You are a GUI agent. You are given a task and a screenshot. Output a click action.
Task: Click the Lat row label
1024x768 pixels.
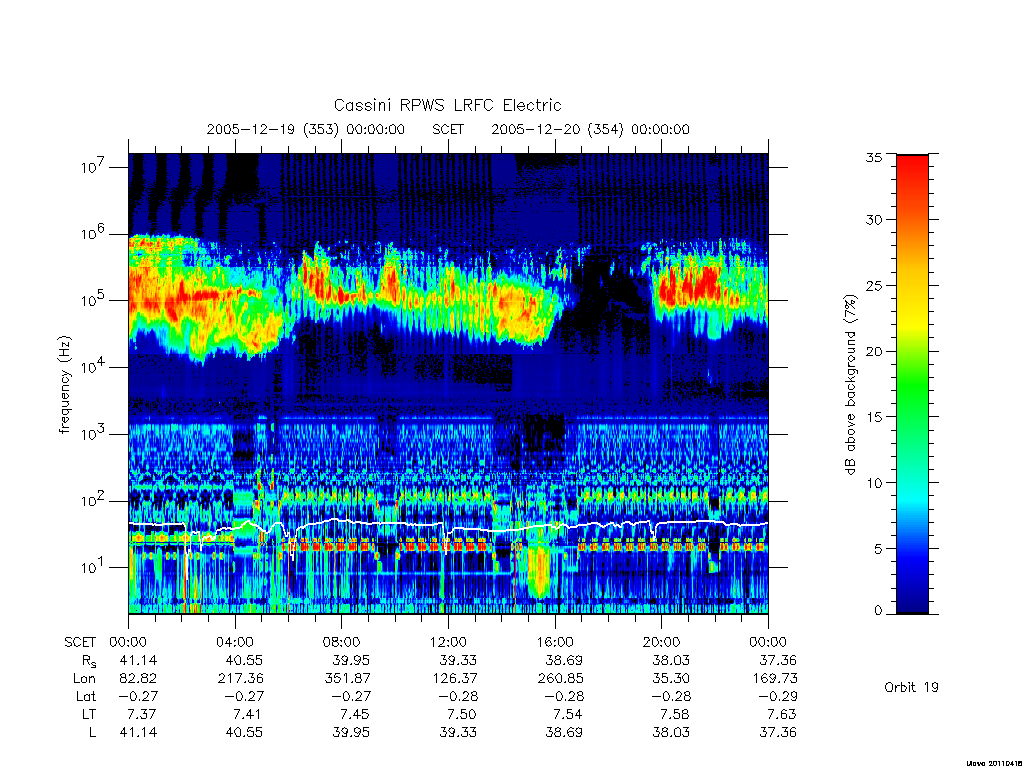86,696
